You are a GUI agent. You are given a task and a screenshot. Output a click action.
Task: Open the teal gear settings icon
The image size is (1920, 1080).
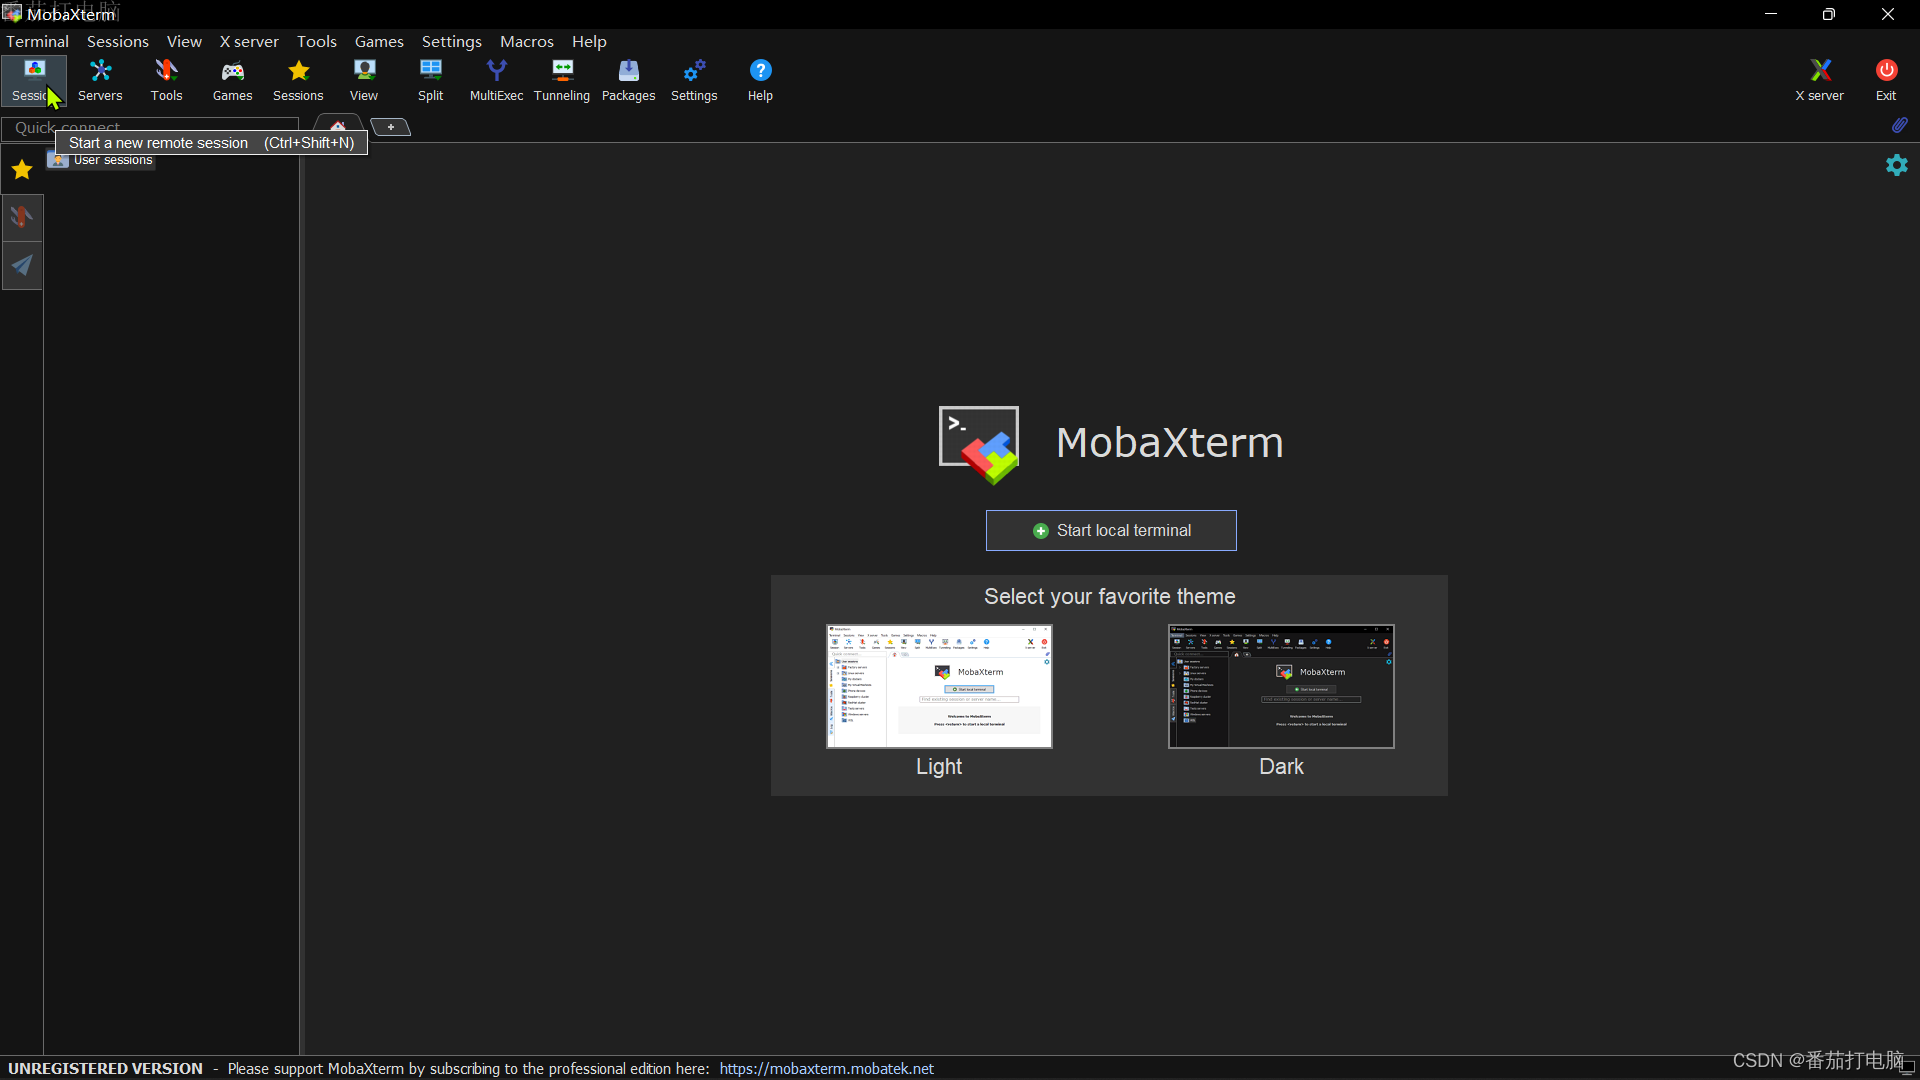pos(1897,165)
